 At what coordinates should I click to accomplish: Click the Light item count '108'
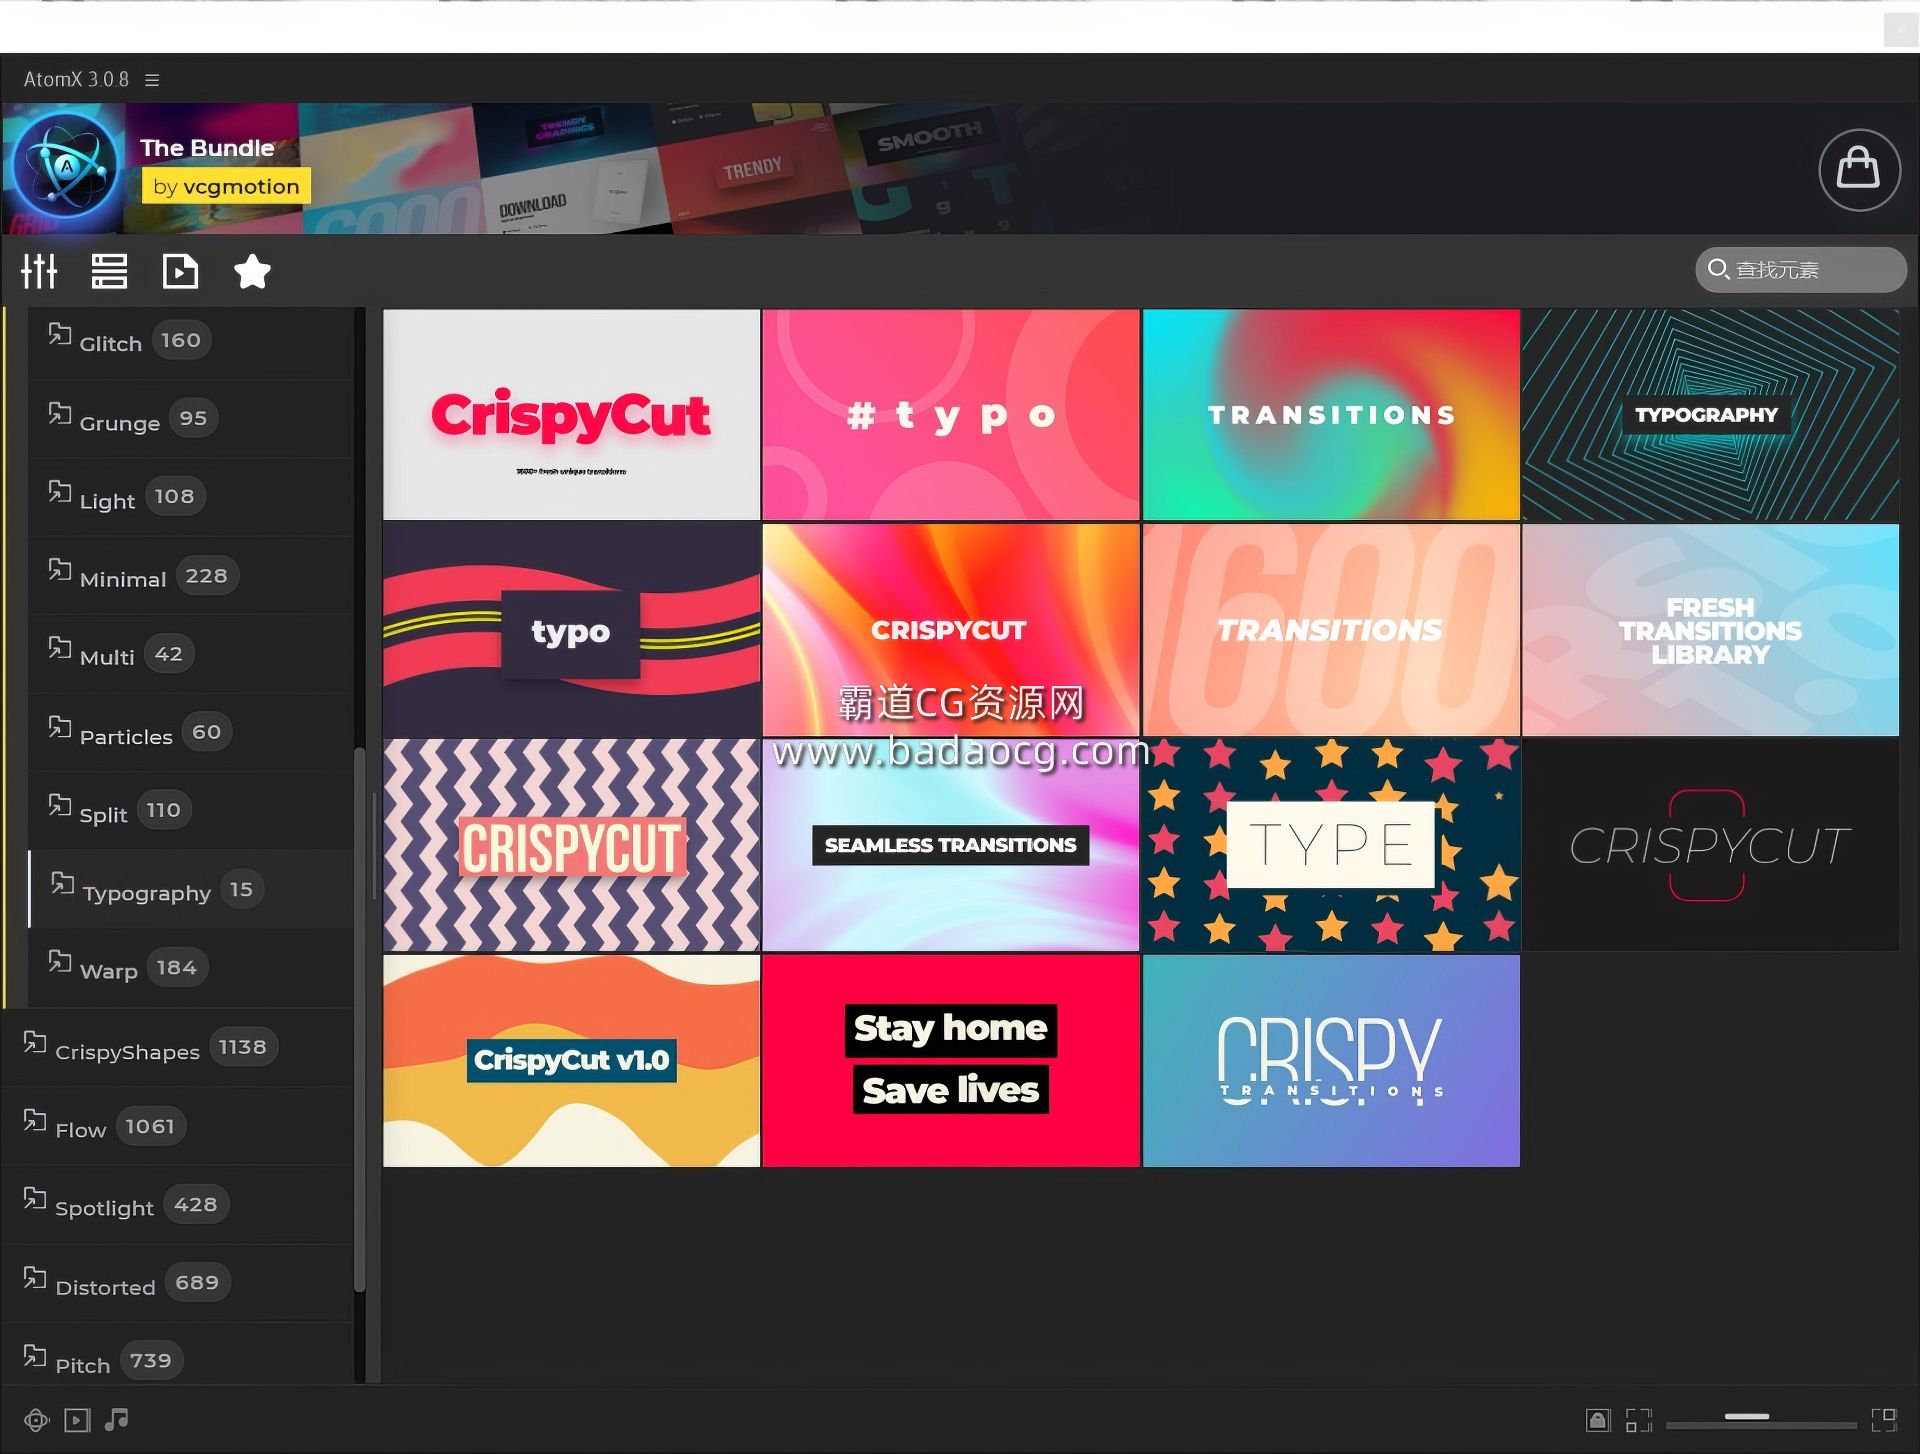(175, 496)
